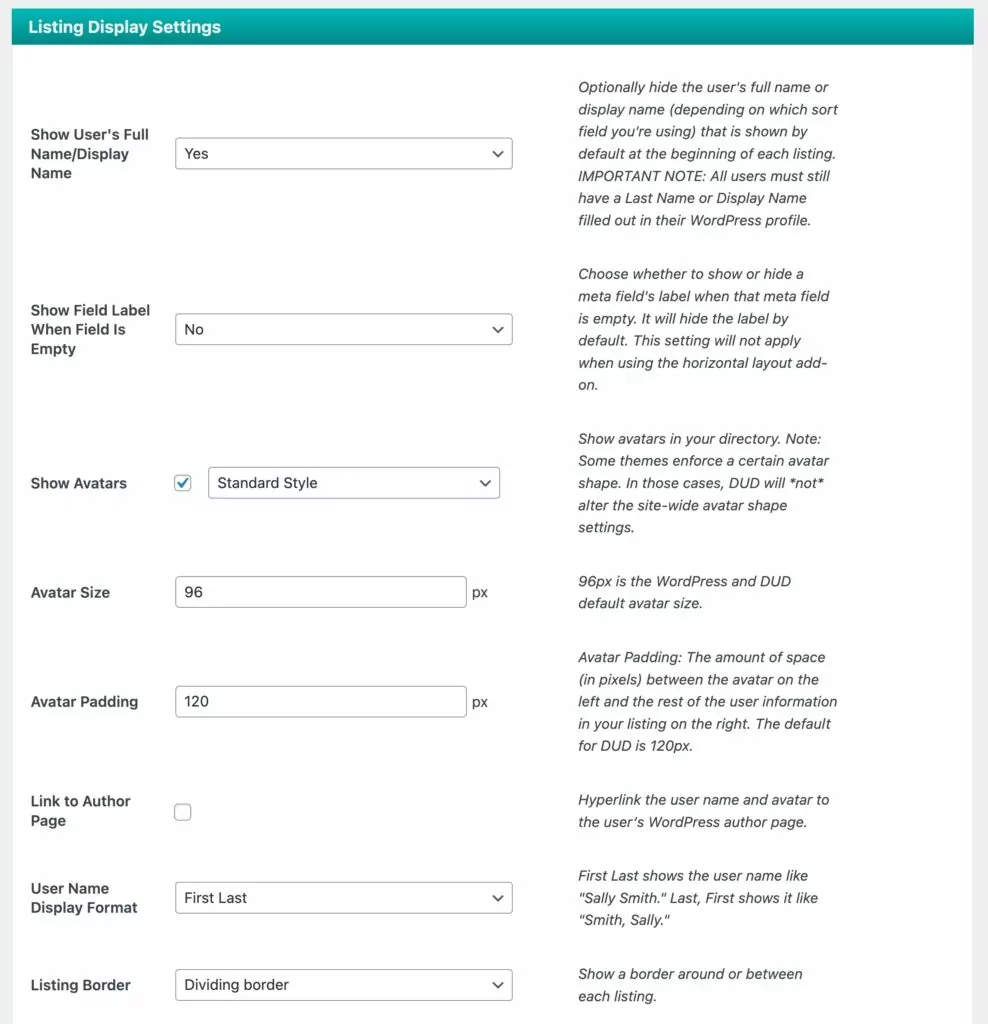
Task: Click the Avatar Padding label text
Action: pyautogui.click(x=83, y=702)
